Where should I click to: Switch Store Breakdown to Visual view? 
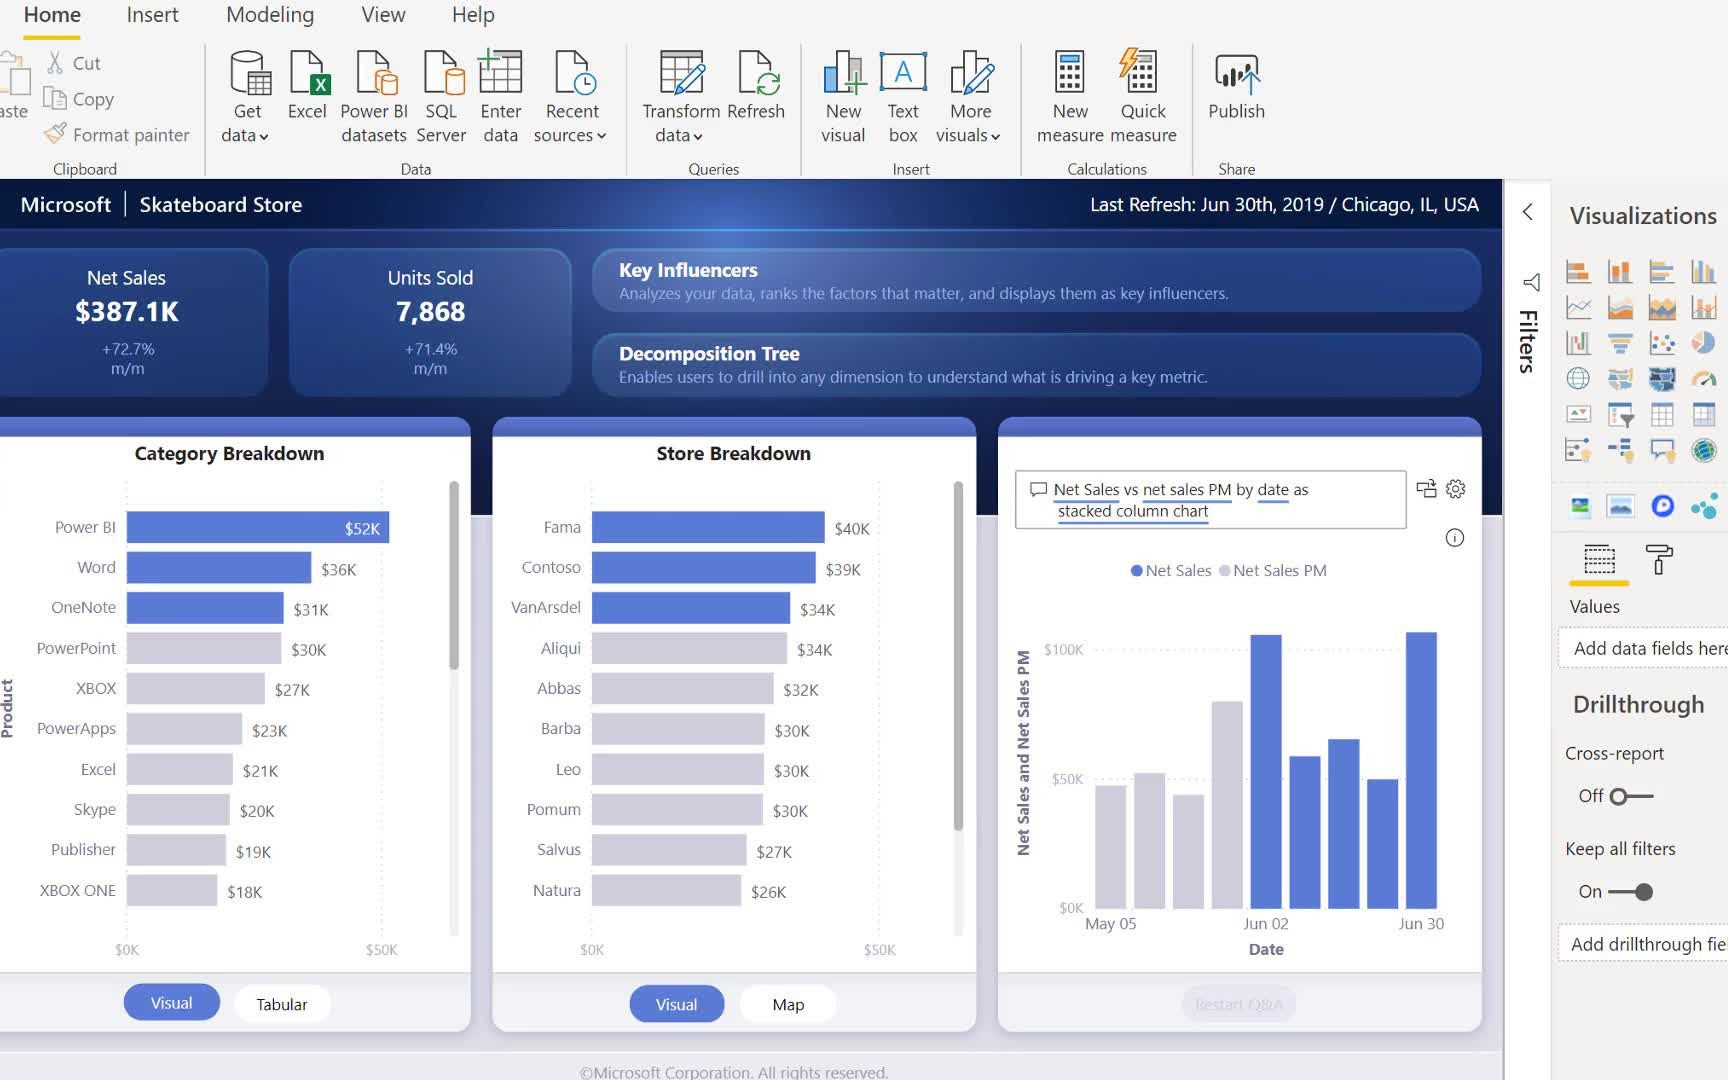tap(676, 1004)
